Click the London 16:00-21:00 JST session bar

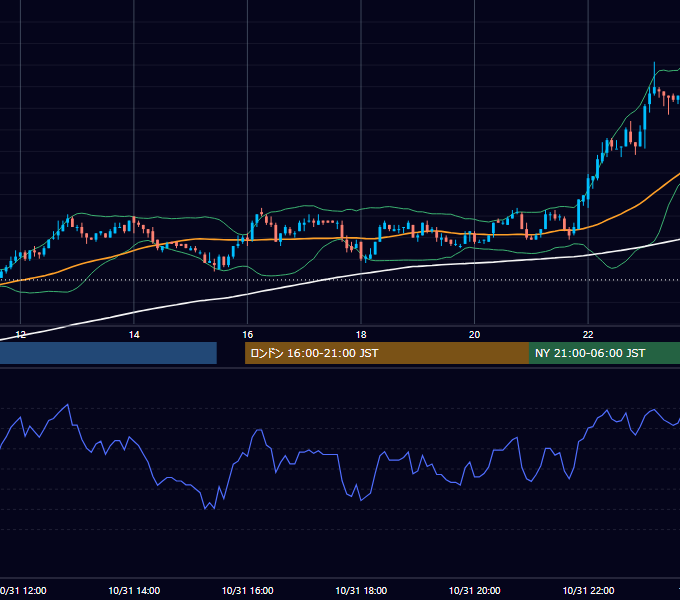(387, 353)
